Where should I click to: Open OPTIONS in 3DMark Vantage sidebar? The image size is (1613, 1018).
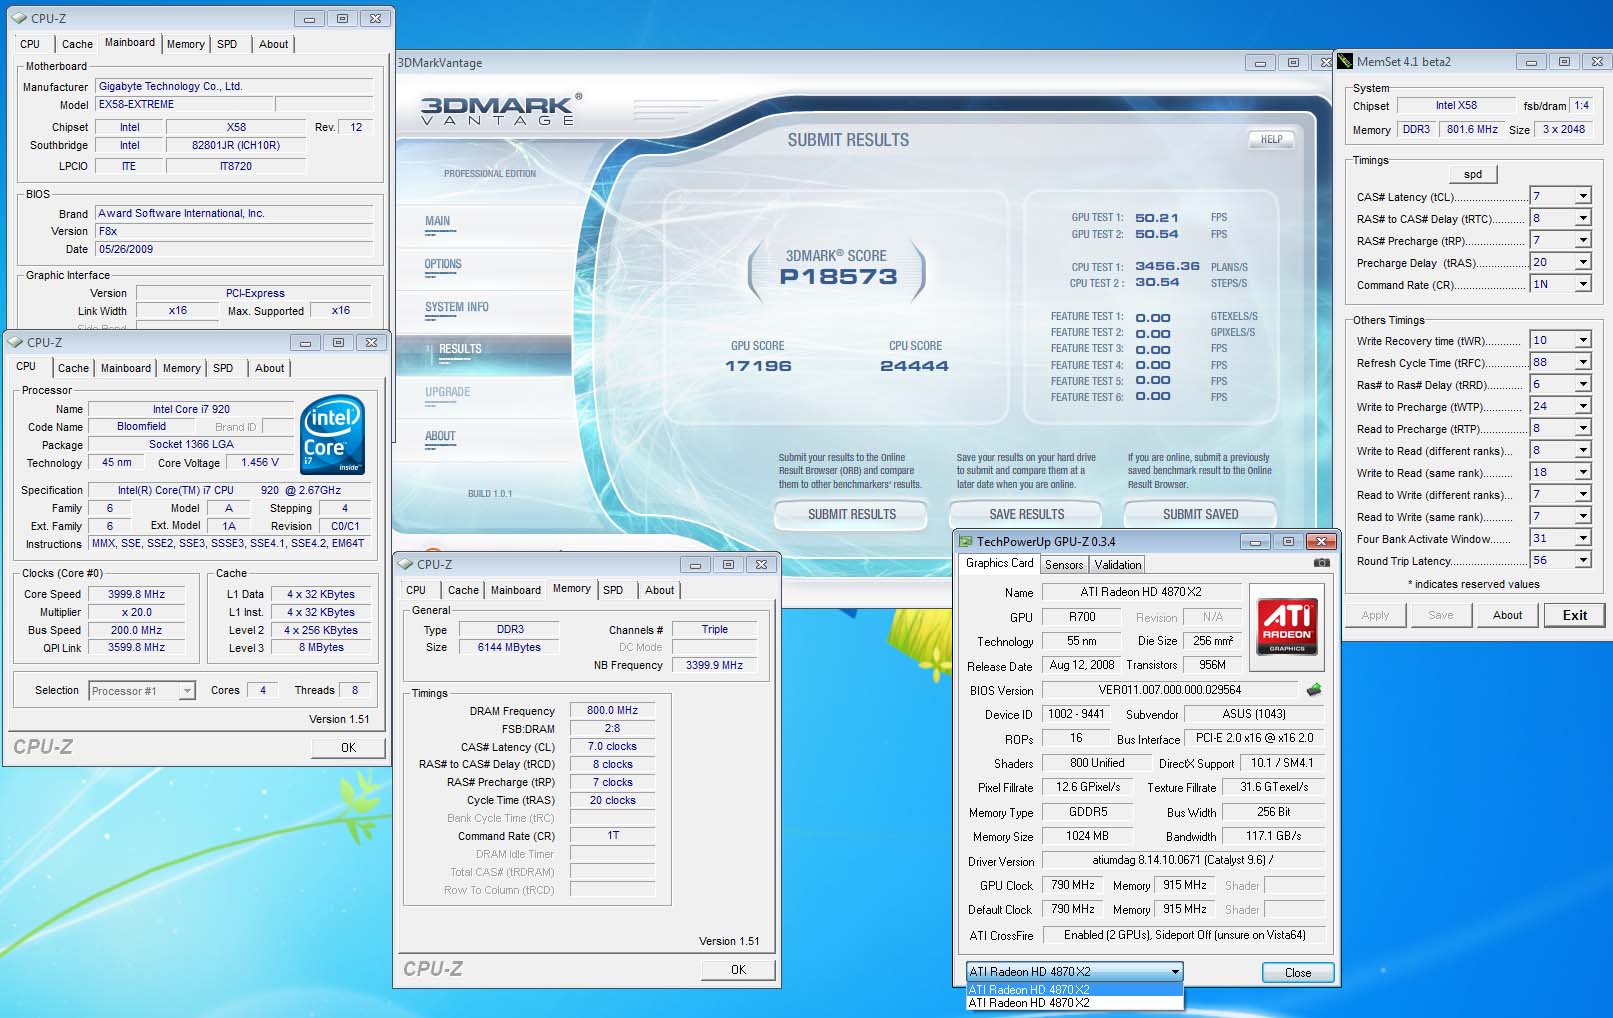[x=443, y=265]
